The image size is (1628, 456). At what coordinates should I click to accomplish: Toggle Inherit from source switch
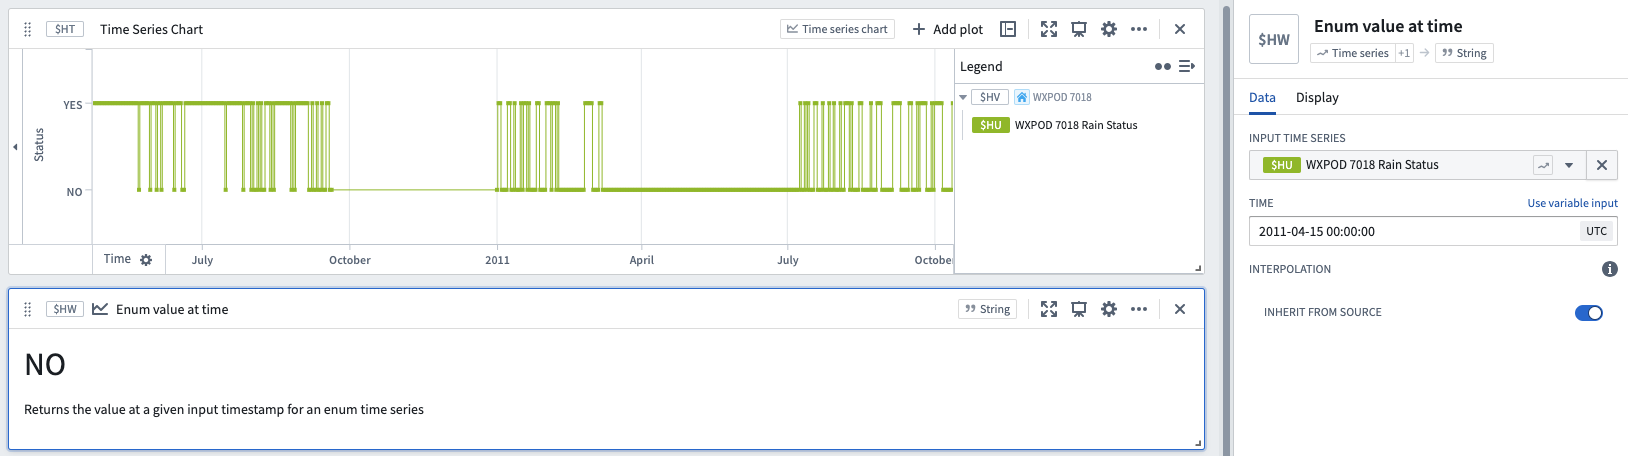[x=1589, y=313]
